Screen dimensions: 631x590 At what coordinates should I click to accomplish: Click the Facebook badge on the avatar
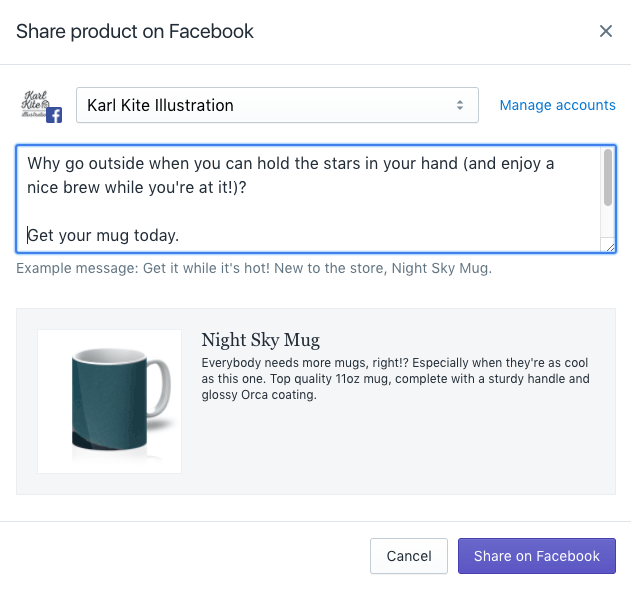pos(54,115)
